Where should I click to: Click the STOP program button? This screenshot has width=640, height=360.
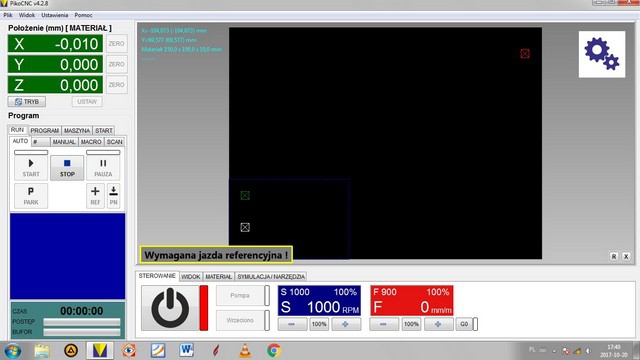pos(67,168)
